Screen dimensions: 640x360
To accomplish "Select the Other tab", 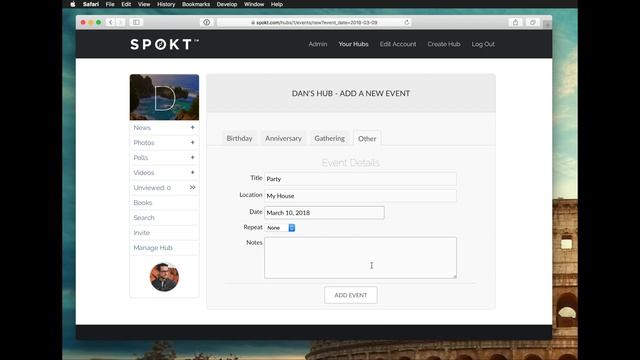I will click(367, 138).
